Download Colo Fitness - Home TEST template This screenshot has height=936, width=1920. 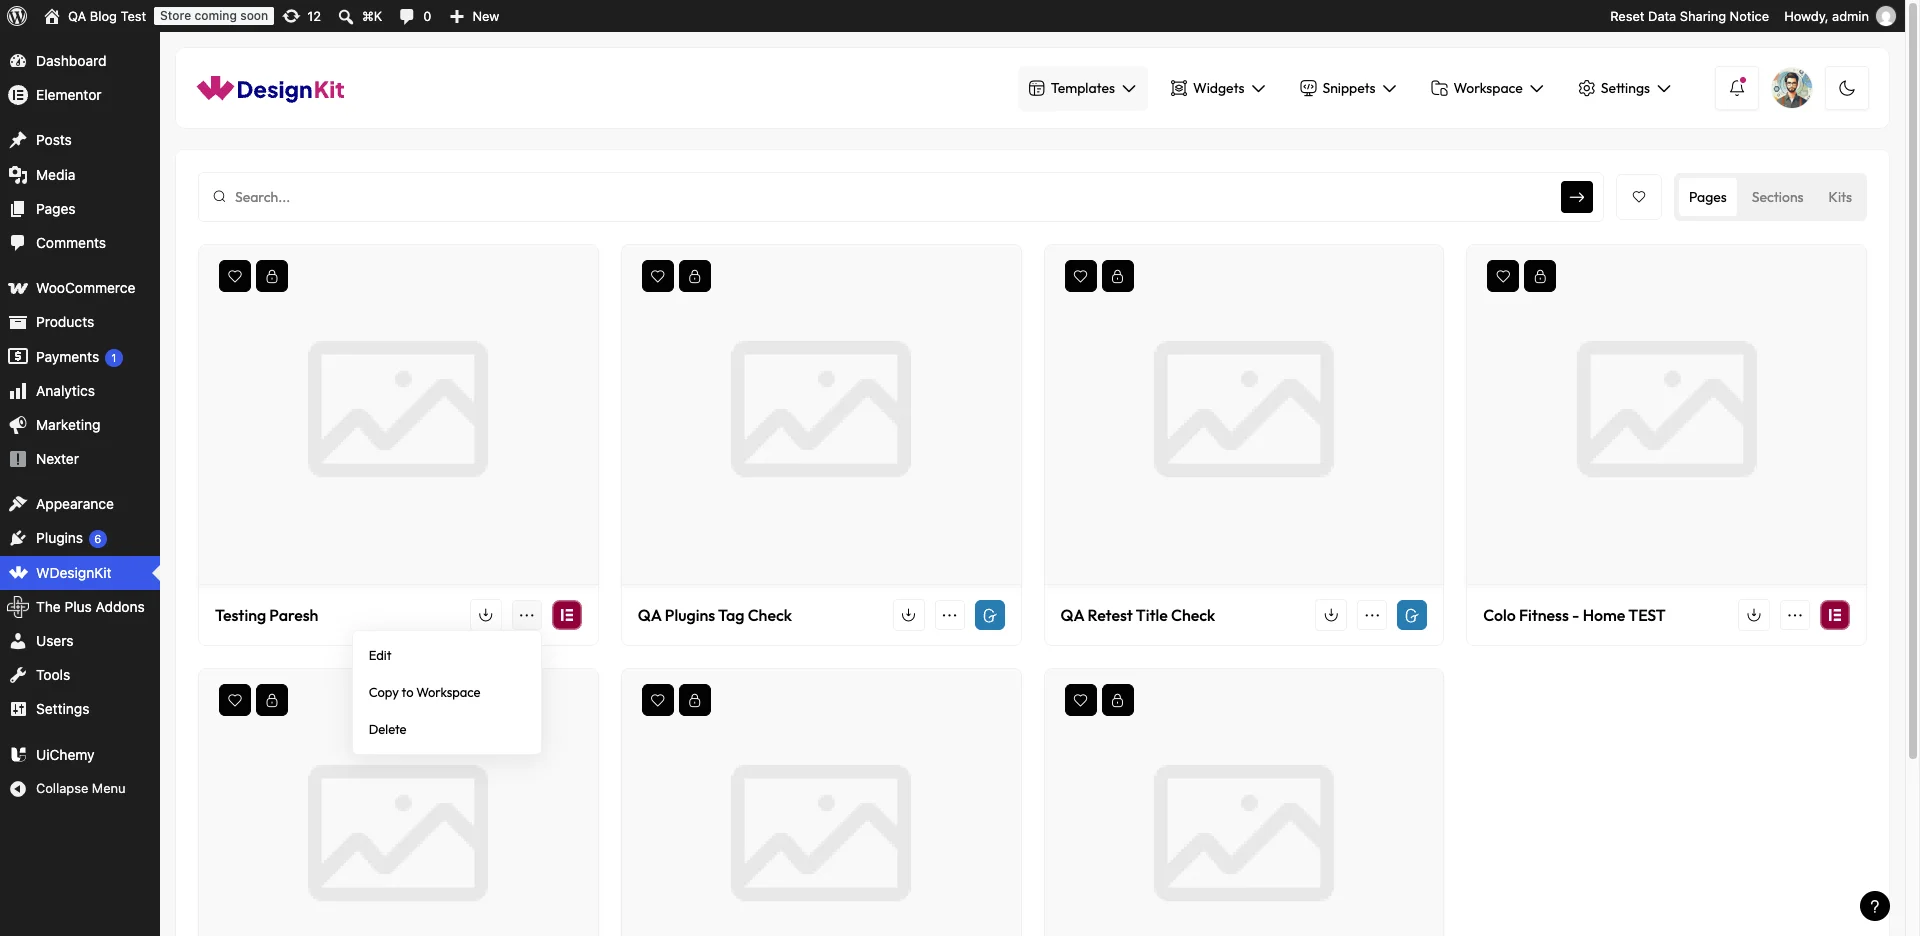(1754, 615)
